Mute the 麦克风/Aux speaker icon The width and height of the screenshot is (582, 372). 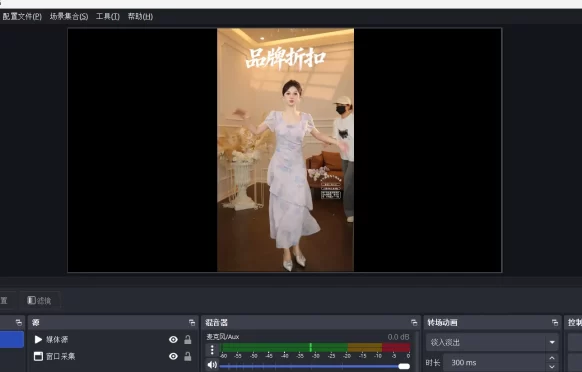click(x=212, y=365)
